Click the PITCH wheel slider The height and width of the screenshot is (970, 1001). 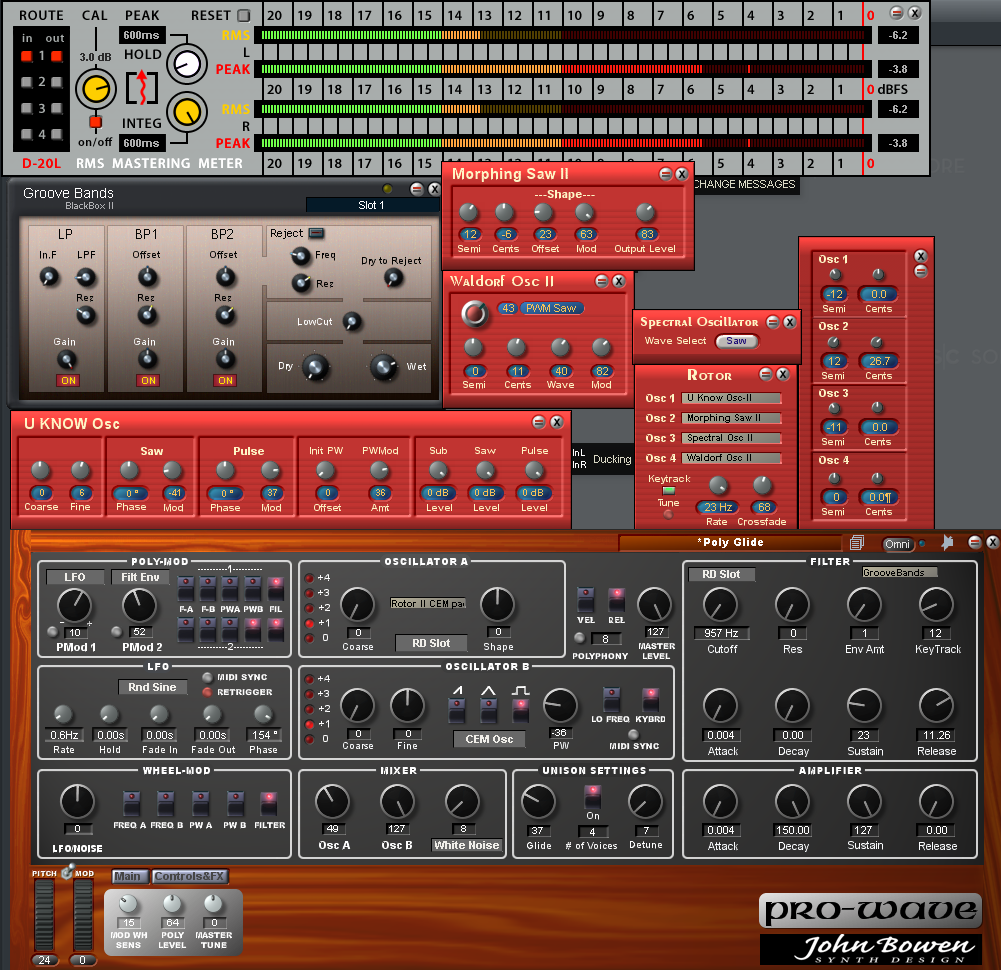(x=44, y=914)
